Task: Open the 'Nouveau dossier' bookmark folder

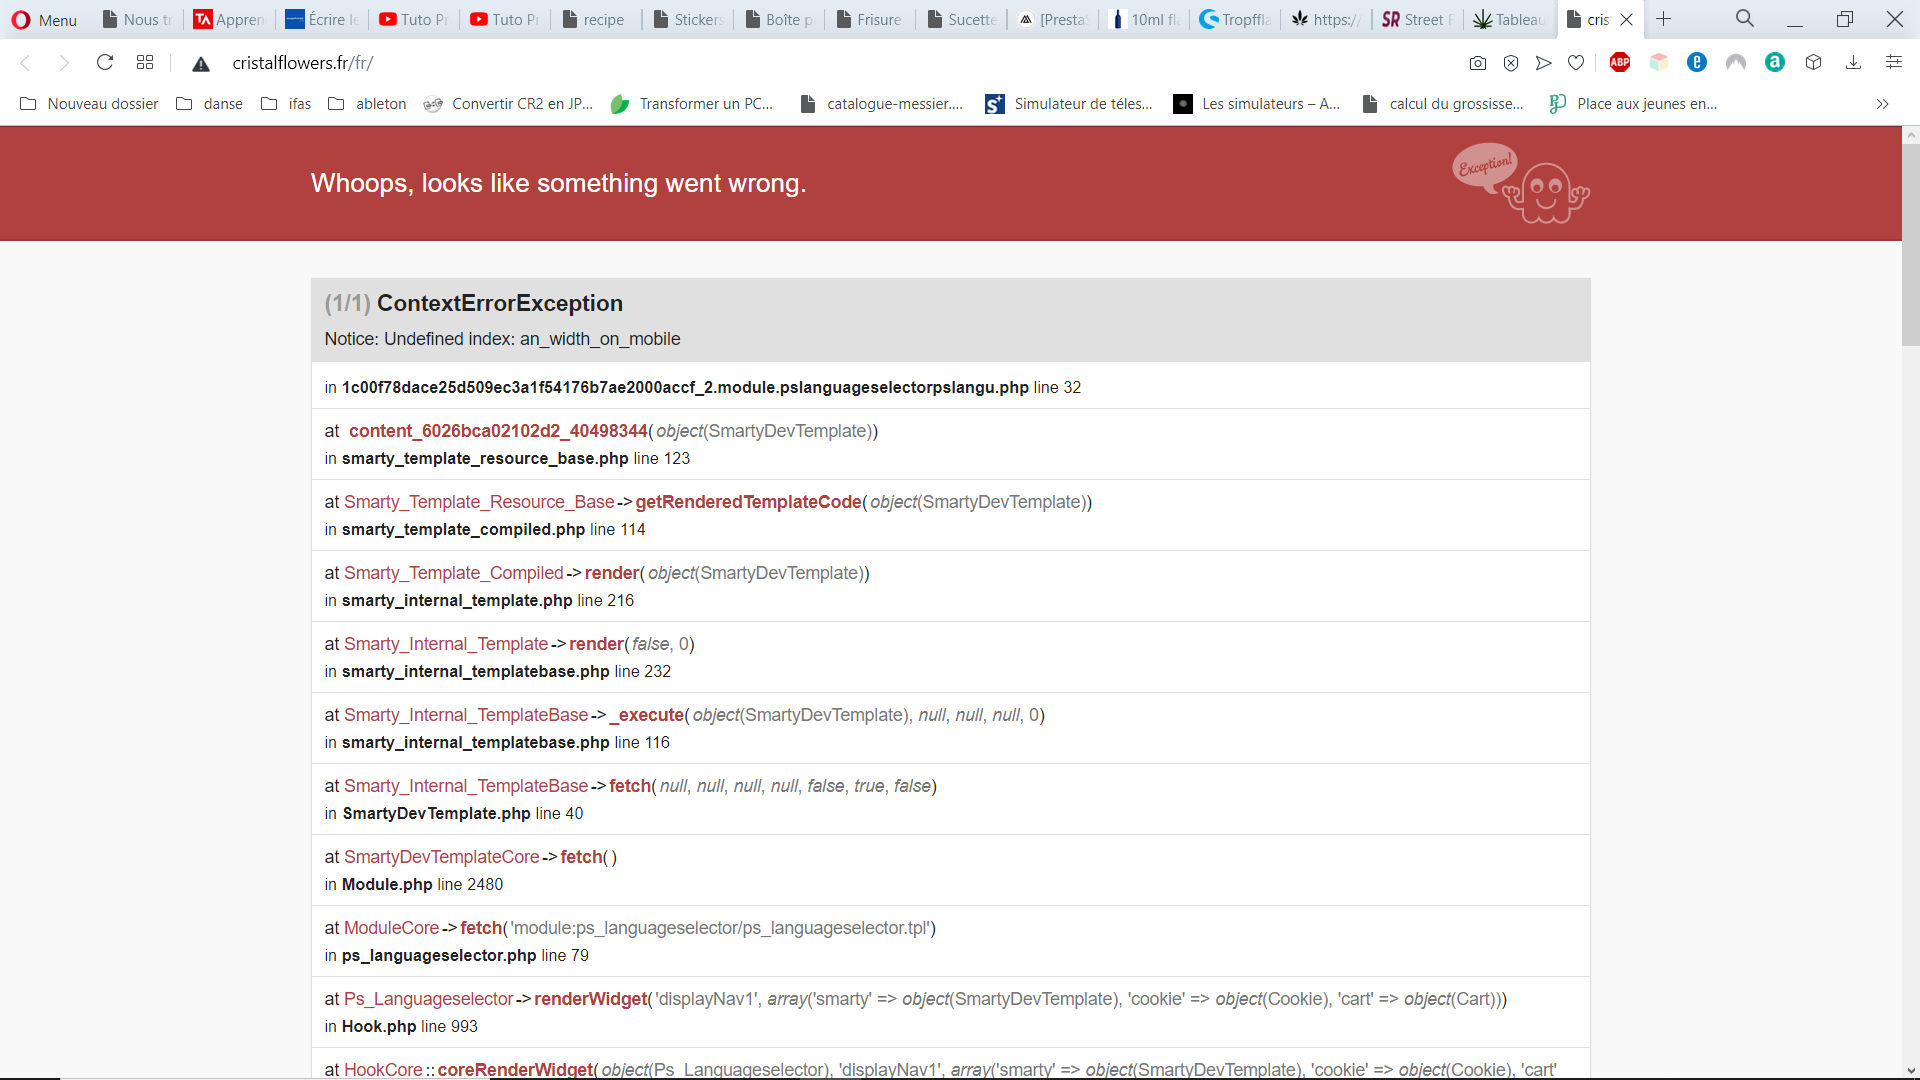Action: (x=89, y=104)
